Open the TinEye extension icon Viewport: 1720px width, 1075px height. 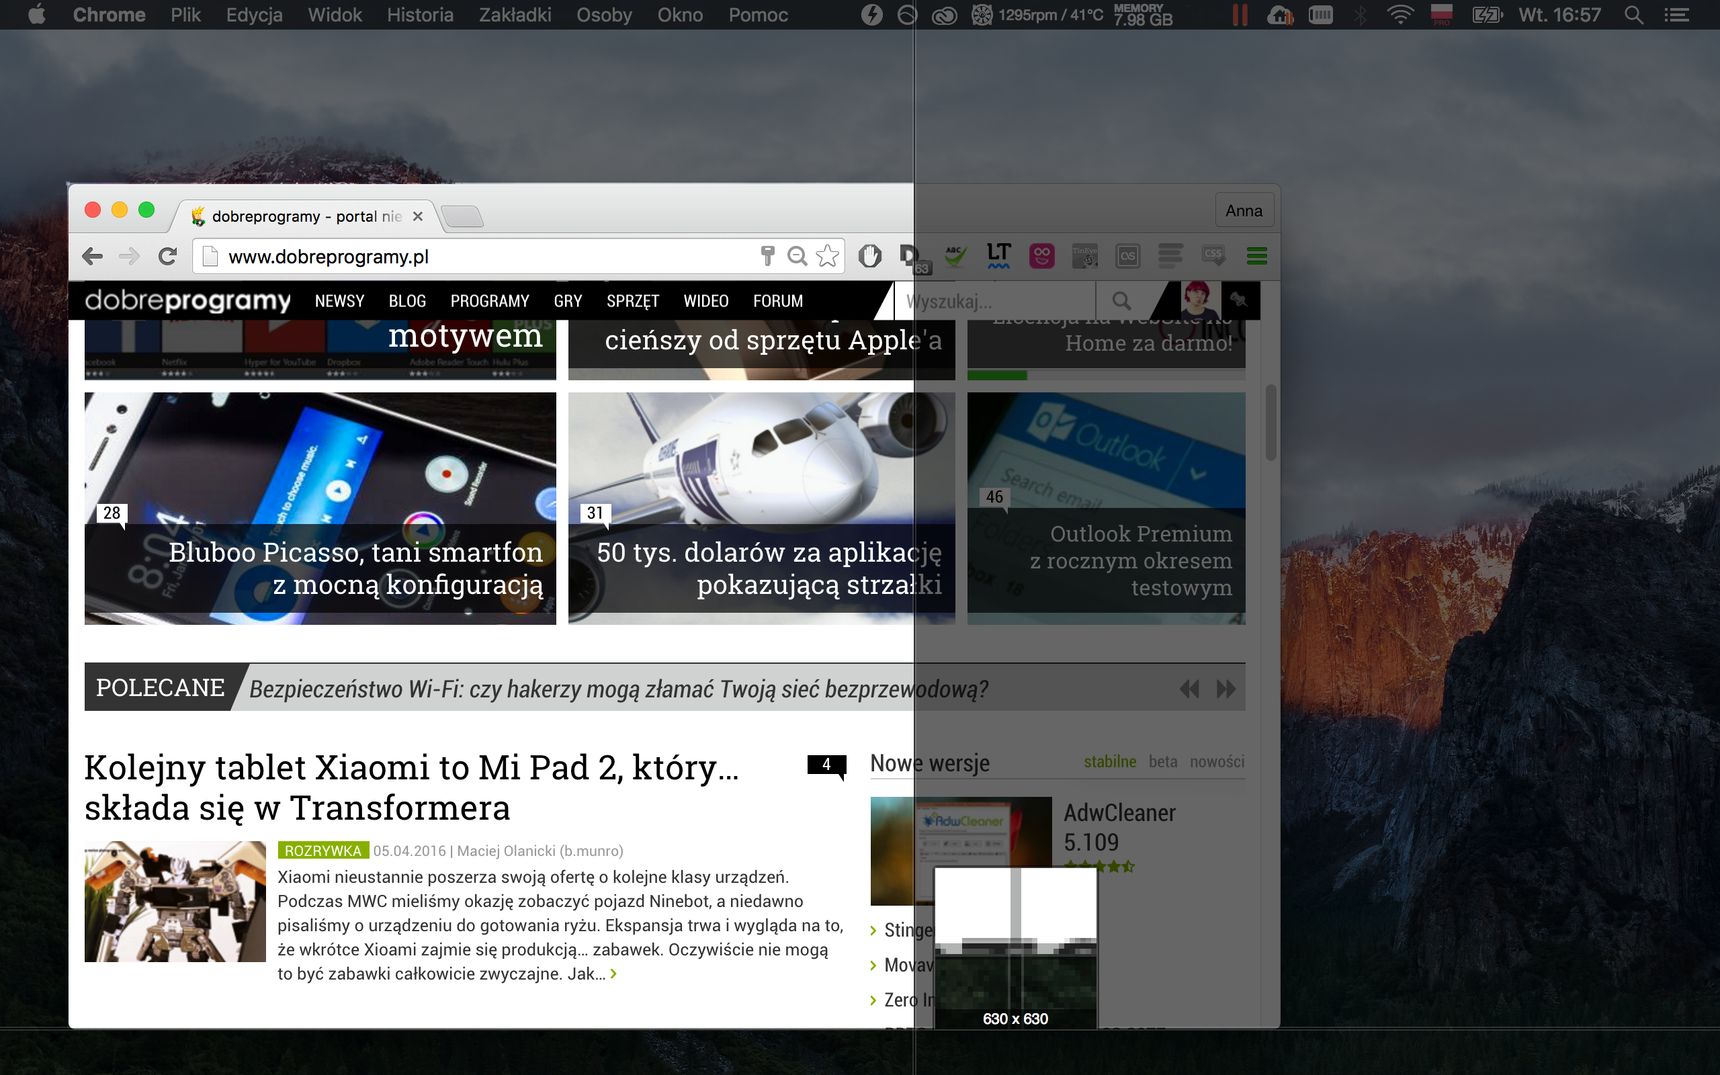[1085, 256]
